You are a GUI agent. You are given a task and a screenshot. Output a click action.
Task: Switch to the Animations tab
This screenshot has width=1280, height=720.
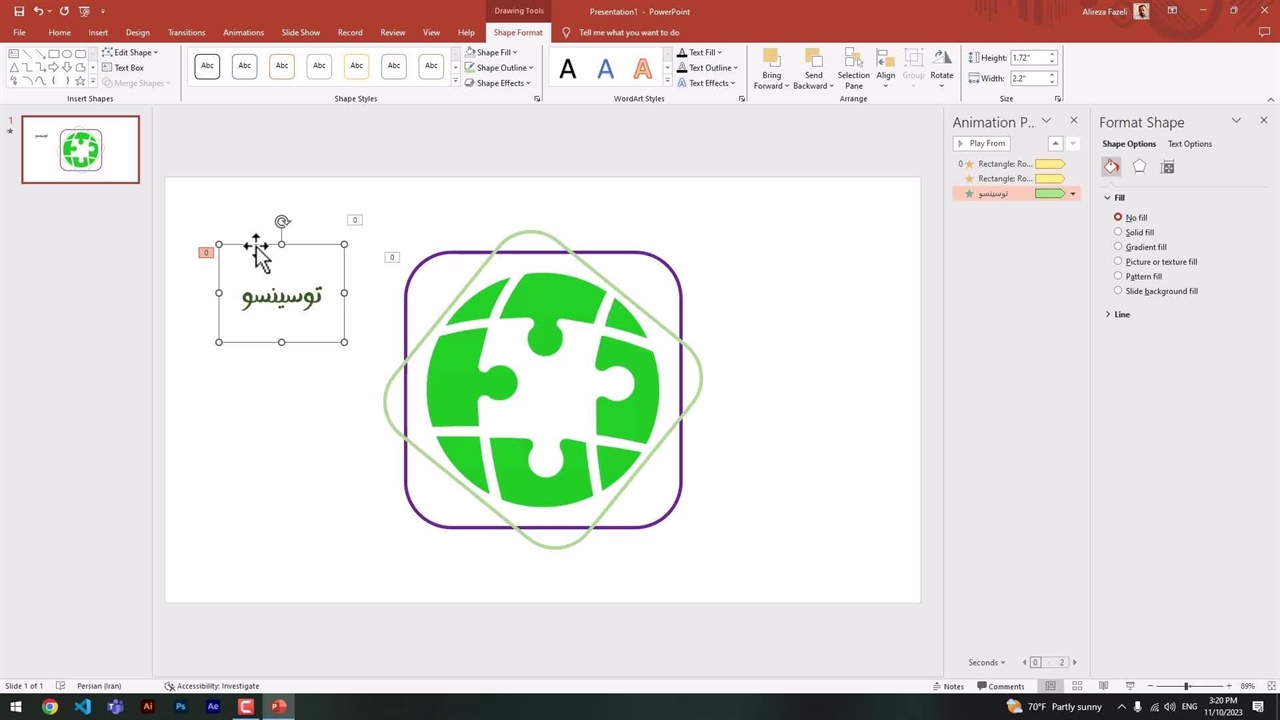[243, 32]
